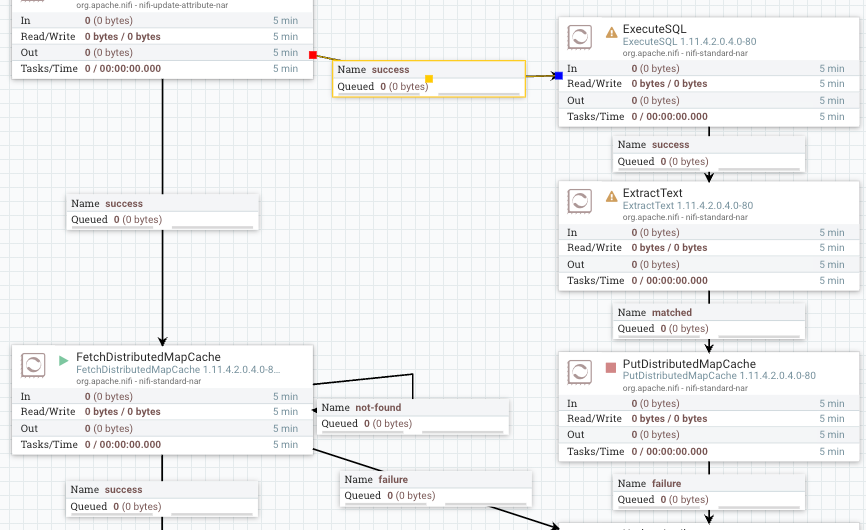Click the blue connection end handle
Viewport: 866px width, 530px height.
pyautogui.click(x=558, y=76)
